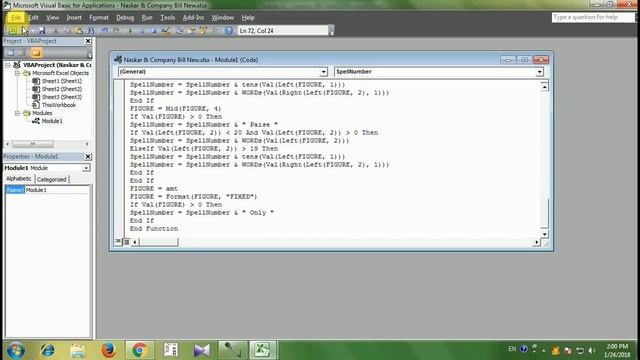The width and height of the screenshot is (640, 360).
Task: Switch to the Alphabetic properties tab
Action: tap(19, 179)
